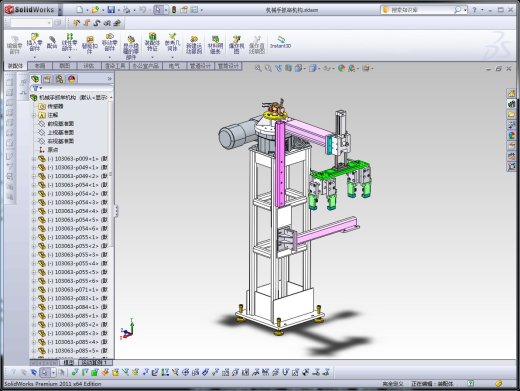Image resolution: width=520 pixels, height=391 pixels.
Task: Expand the 103063-p009<1> component node
Action: click(x=34, y=159)
